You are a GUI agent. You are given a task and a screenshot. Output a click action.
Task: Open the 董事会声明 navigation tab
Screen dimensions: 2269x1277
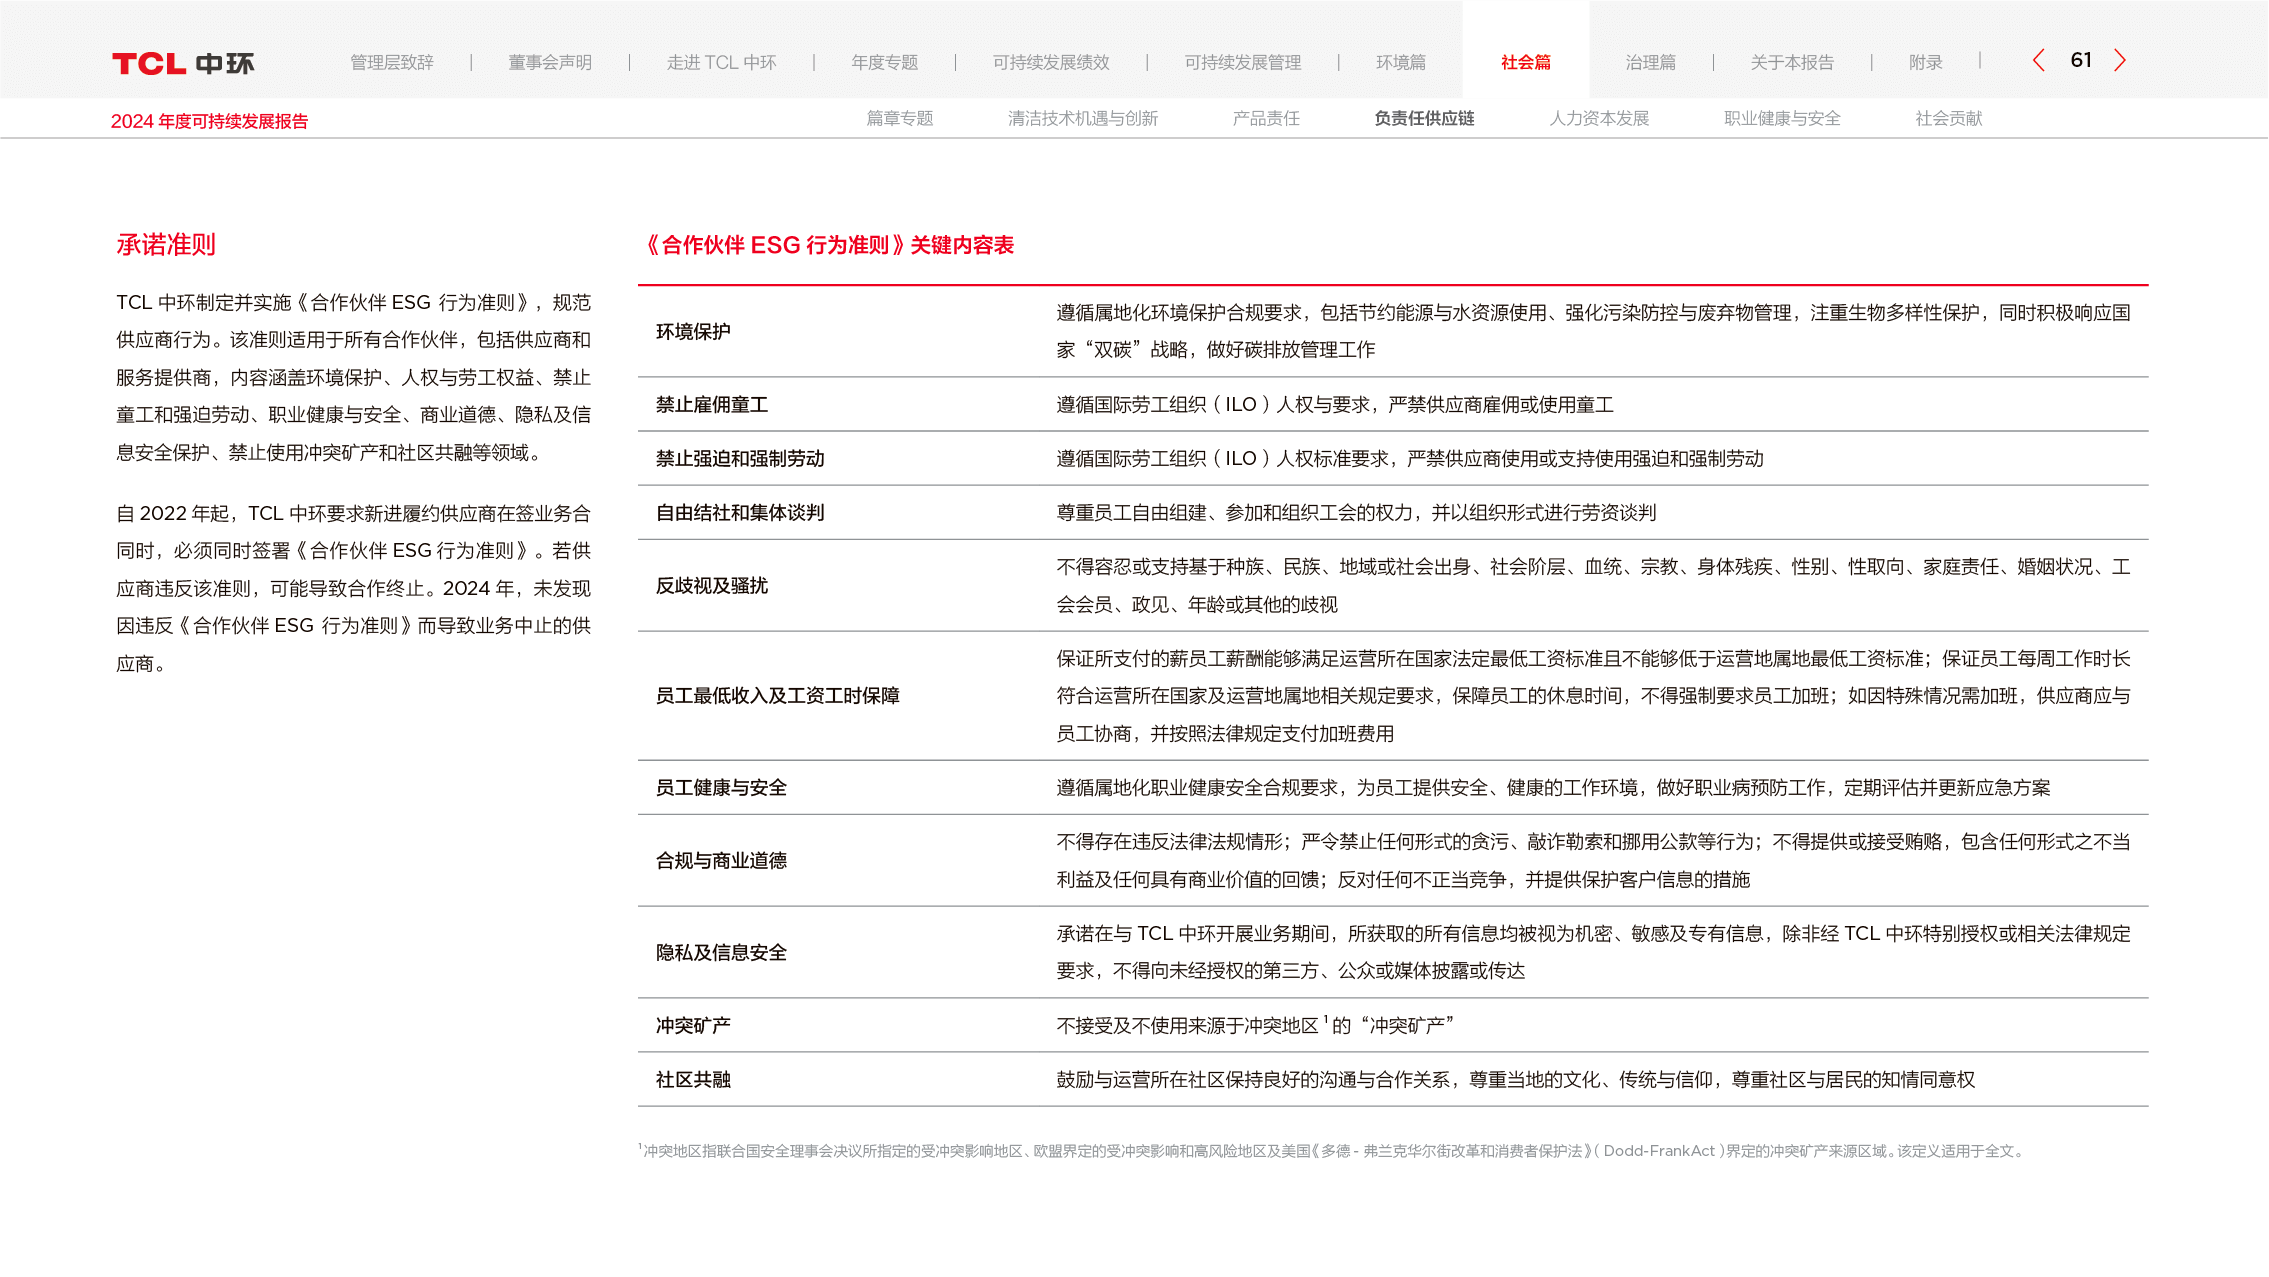coord(549,62)
